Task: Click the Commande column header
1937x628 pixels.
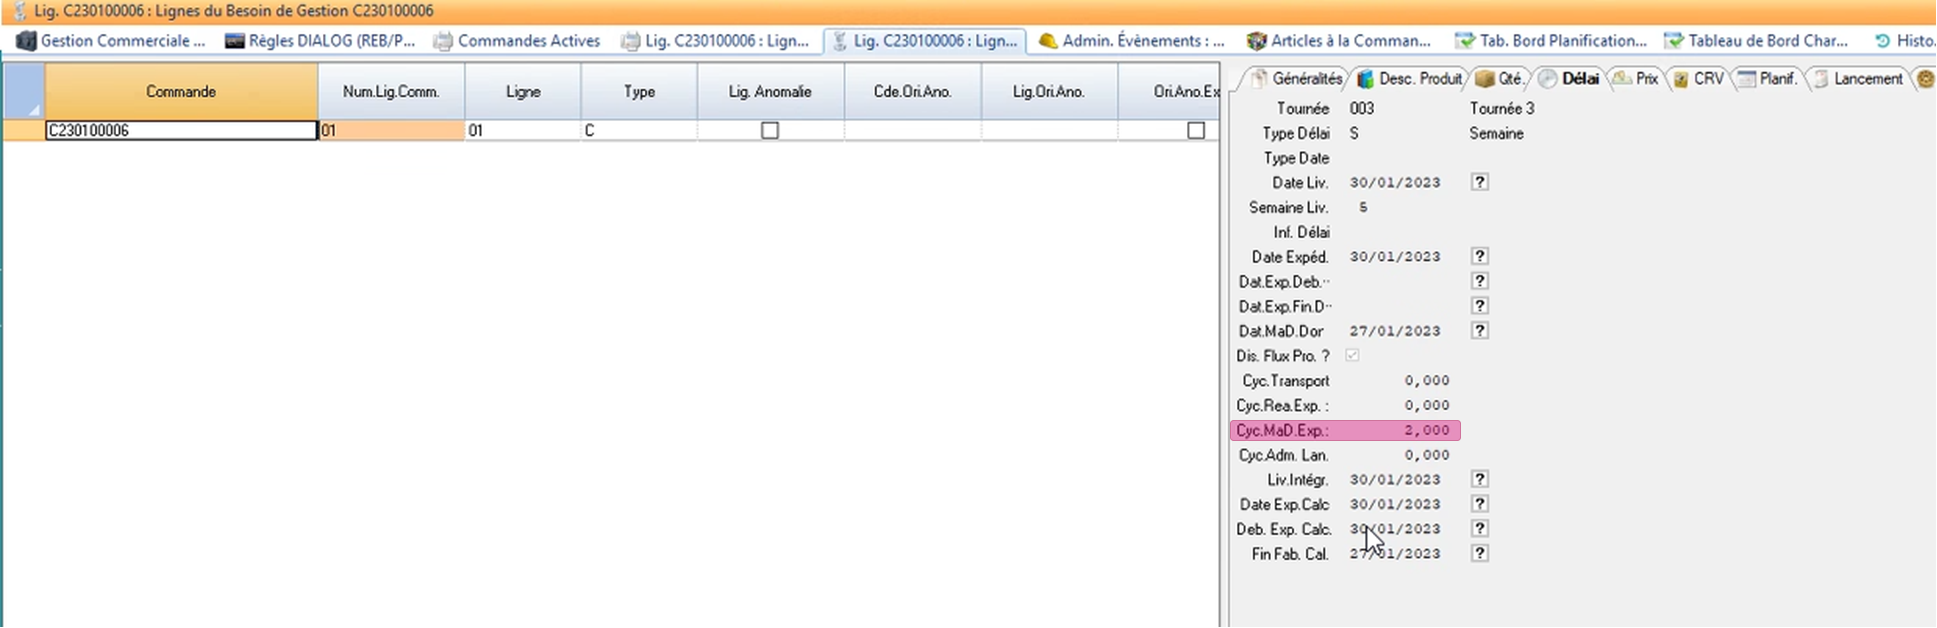Action: (181, 92)
